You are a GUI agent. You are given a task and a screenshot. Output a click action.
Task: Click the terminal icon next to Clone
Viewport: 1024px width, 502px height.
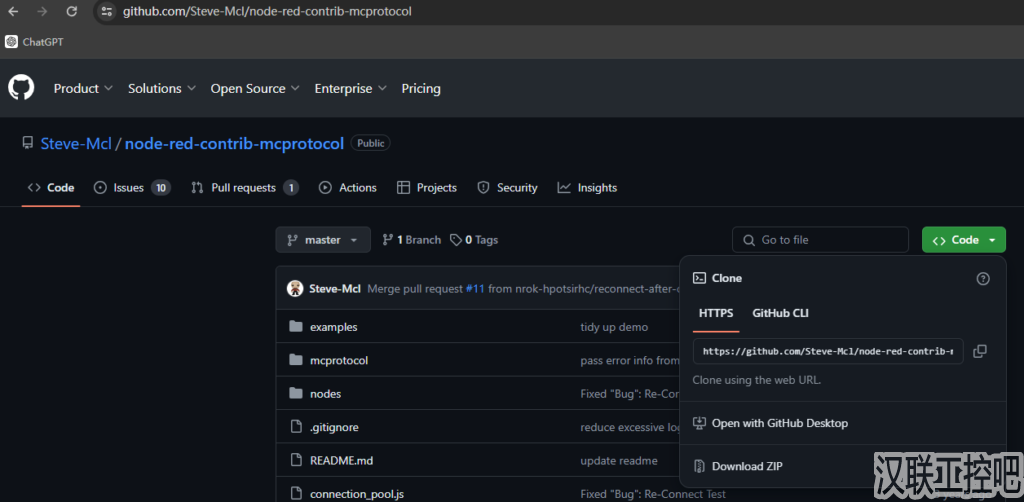pyautogui.click(x=699, y=278)
